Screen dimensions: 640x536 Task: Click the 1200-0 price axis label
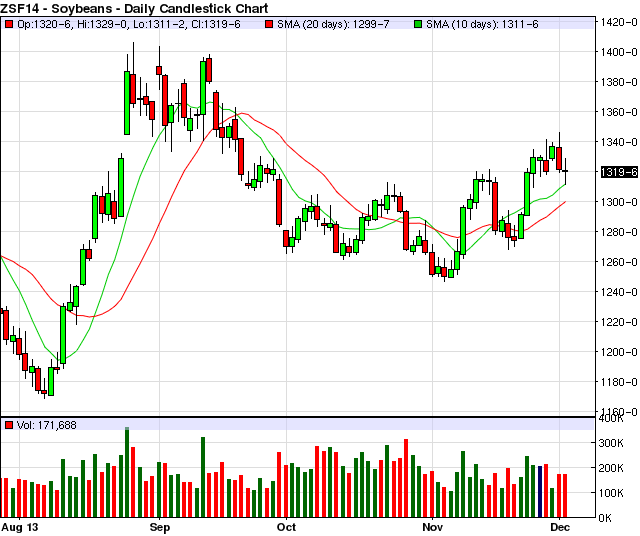click(619, 352)
